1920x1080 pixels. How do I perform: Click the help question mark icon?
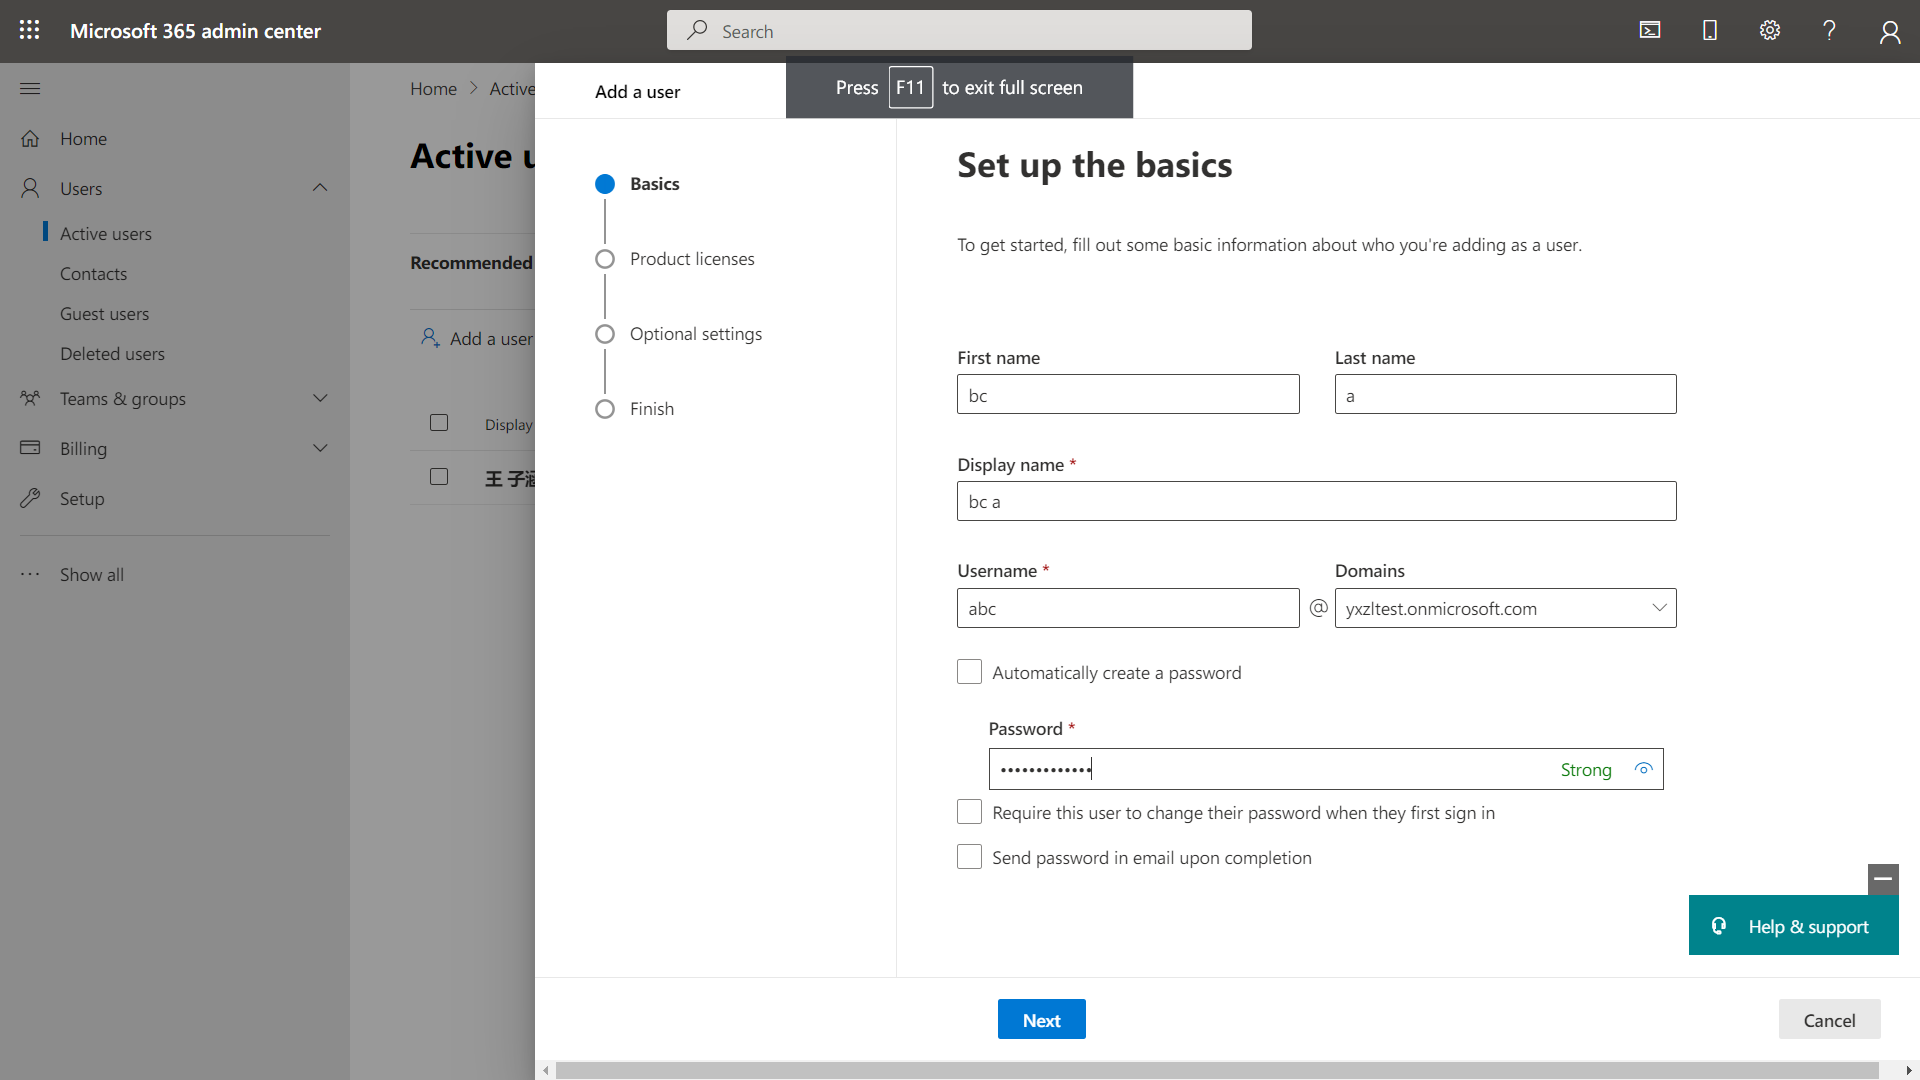click(1829, 30)
